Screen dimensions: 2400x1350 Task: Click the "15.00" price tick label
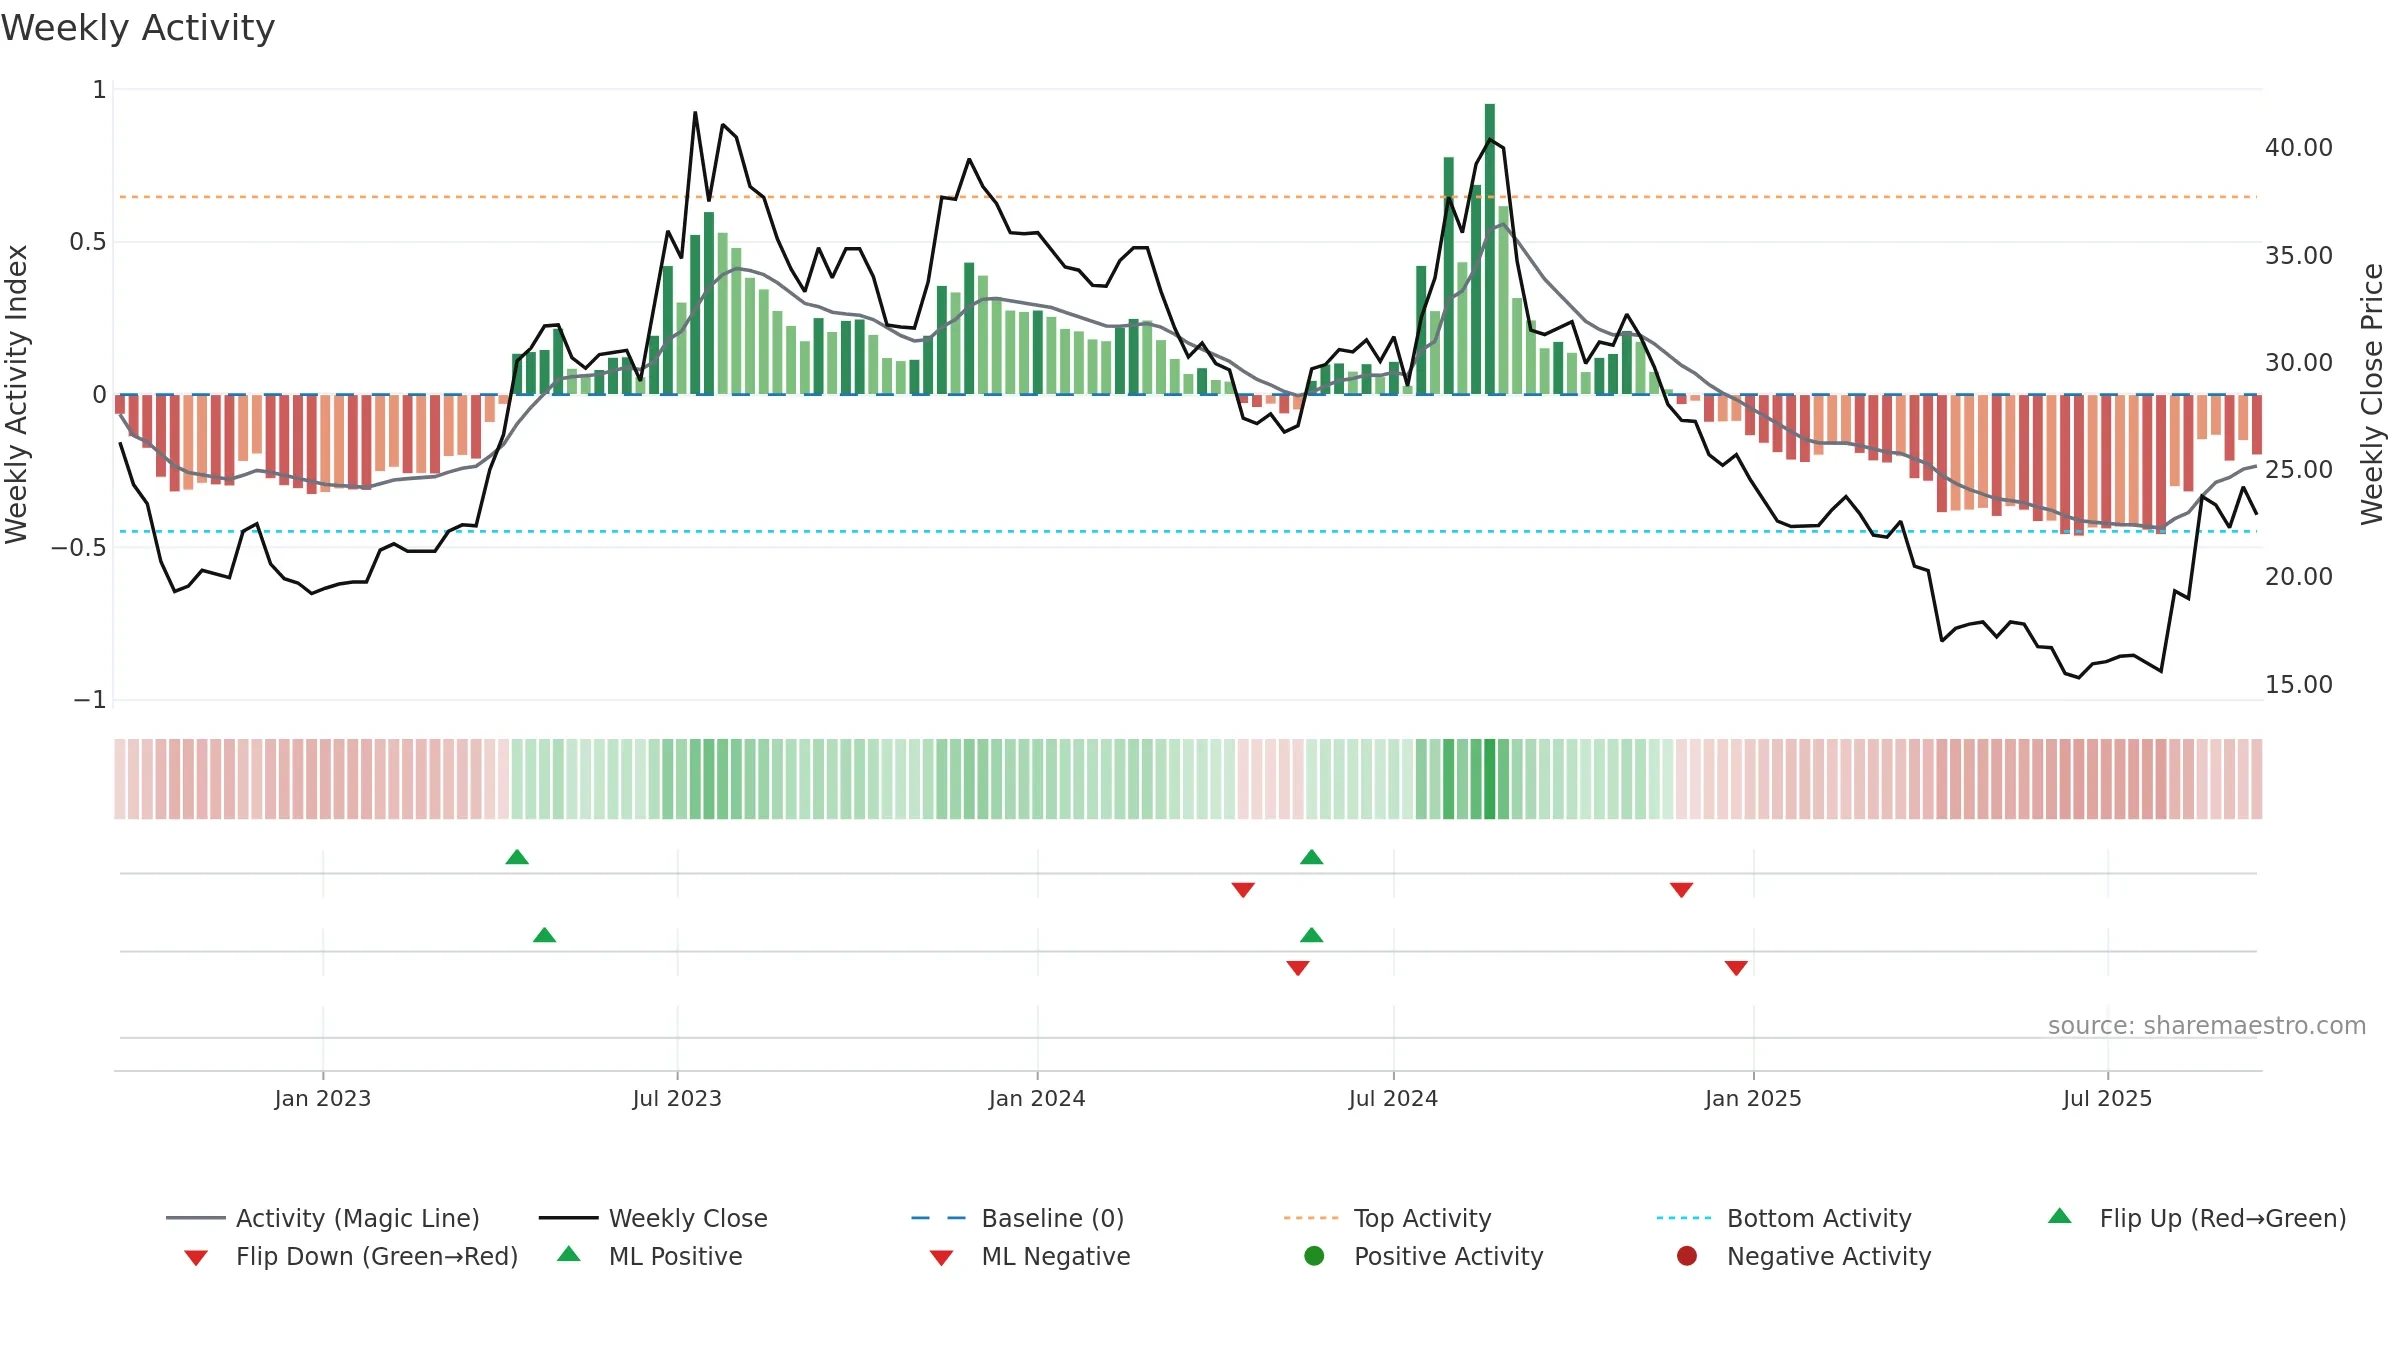(2299, 684)
